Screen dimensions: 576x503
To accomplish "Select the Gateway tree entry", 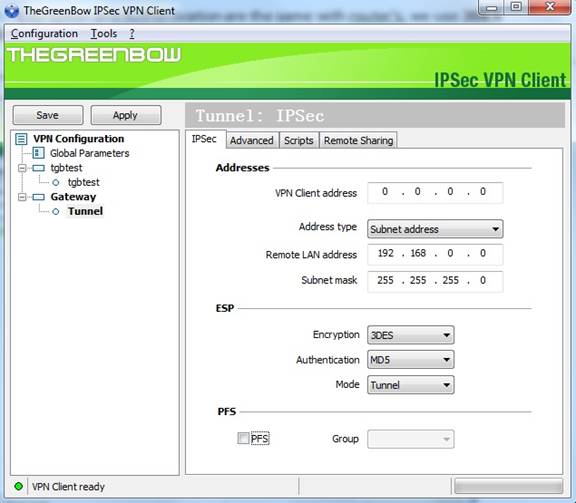I will coord(73,197).
